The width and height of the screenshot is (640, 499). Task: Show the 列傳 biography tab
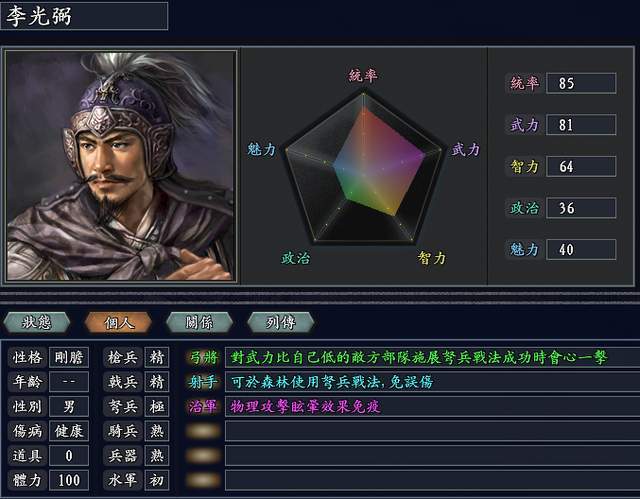pyautogui.click(x=279, y=322)
